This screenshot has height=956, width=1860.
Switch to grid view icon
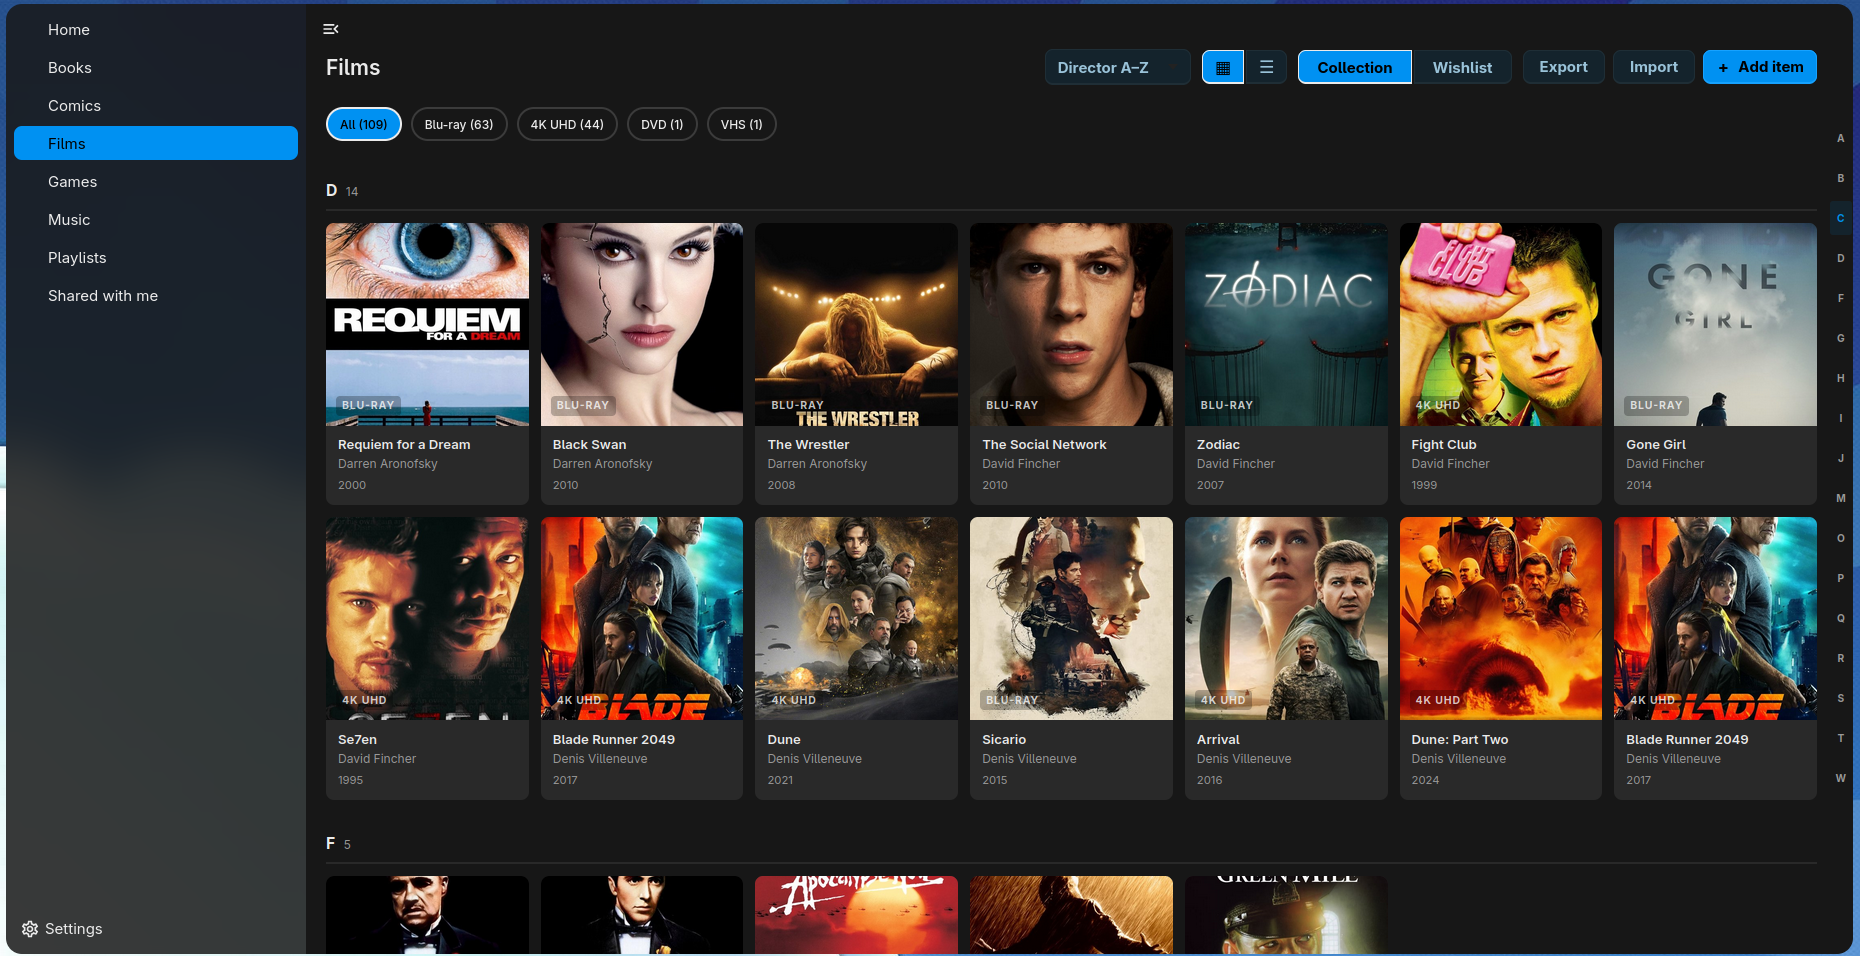tap(1223, 67)
